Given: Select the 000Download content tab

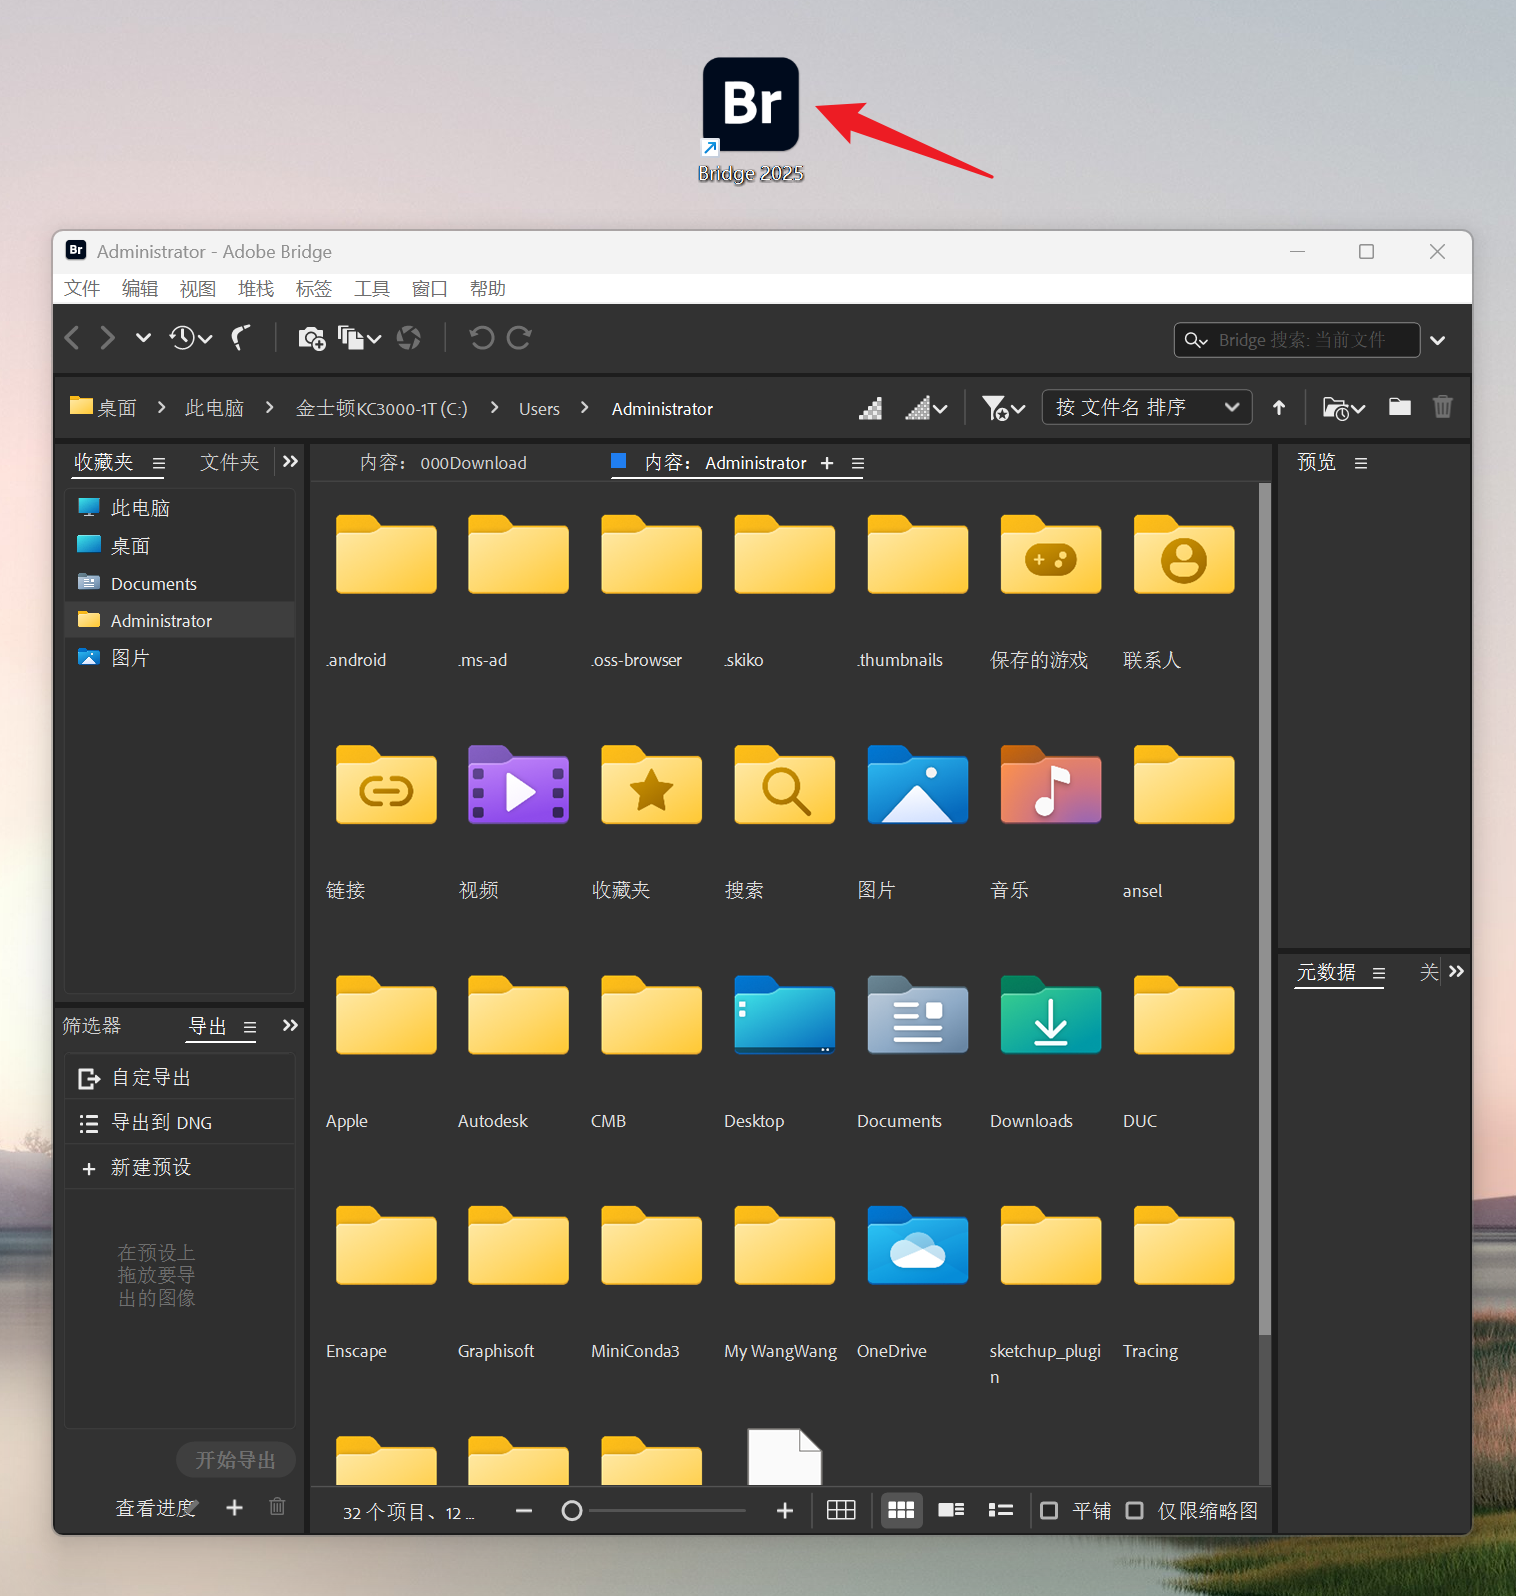Looking at the screenshot, I should point(443,463).
